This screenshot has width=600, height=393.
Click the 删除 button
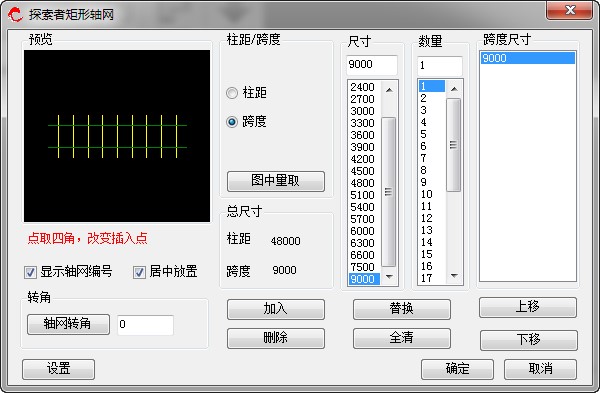[276, 338]
